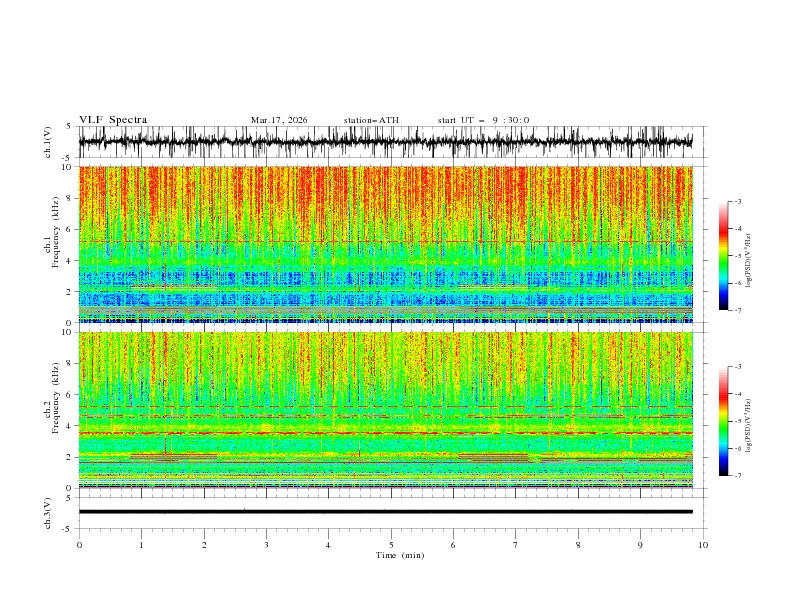792x612 pixels.
Task: Click inside the ch.1 spectrogram panel
Action: tap(386, 244)
